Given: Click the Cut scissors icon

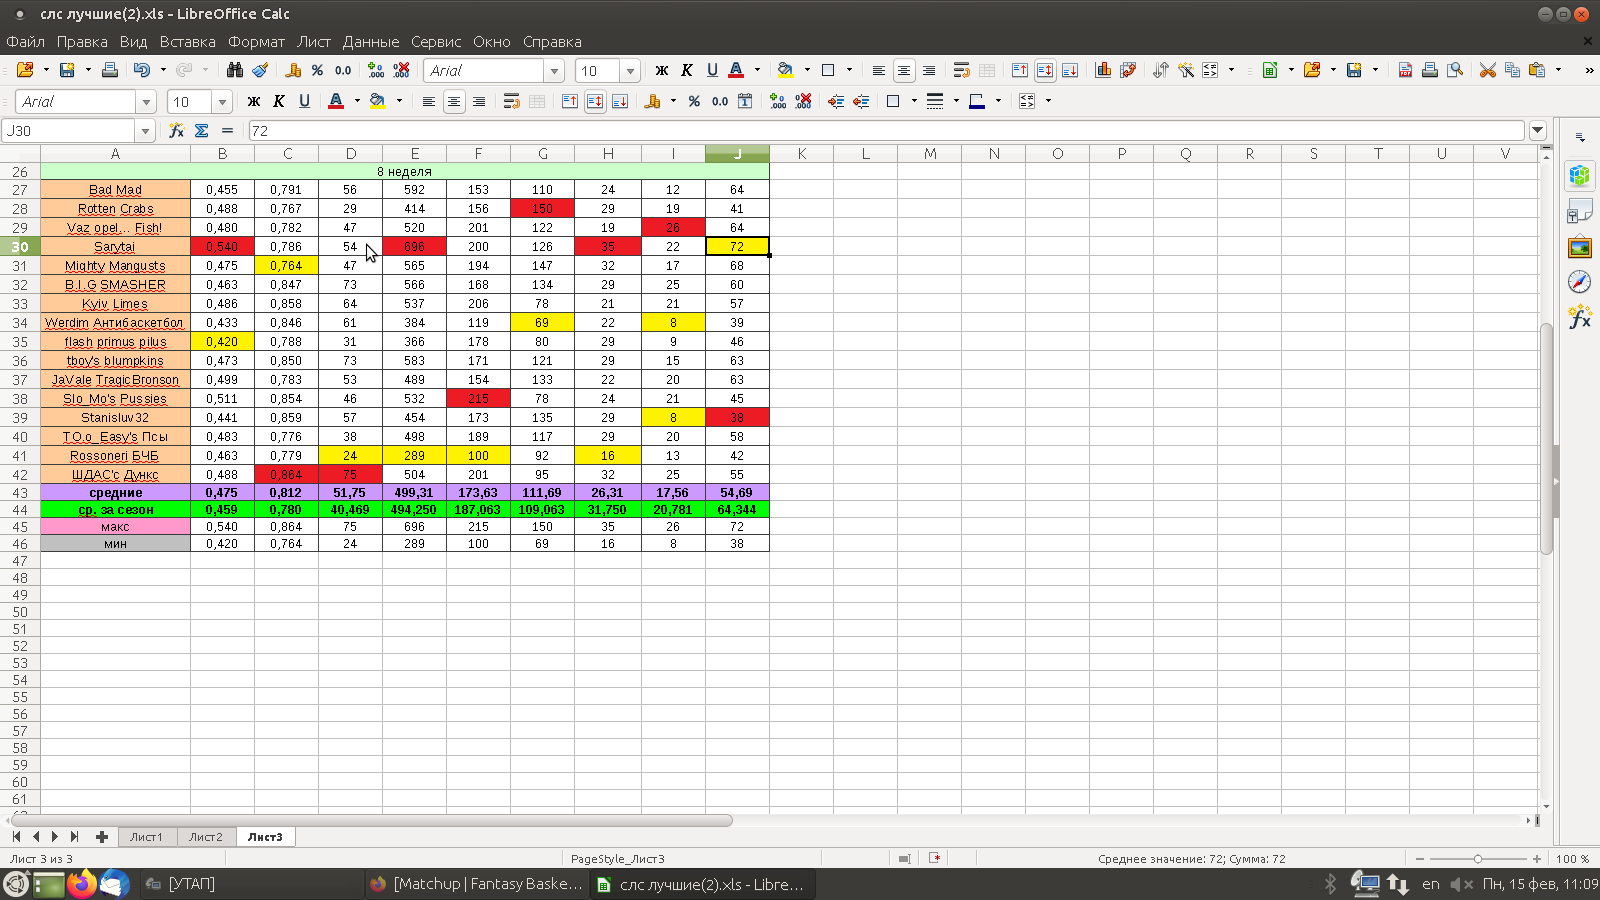Looking at the screenshot, I should tap(1487, 70).
